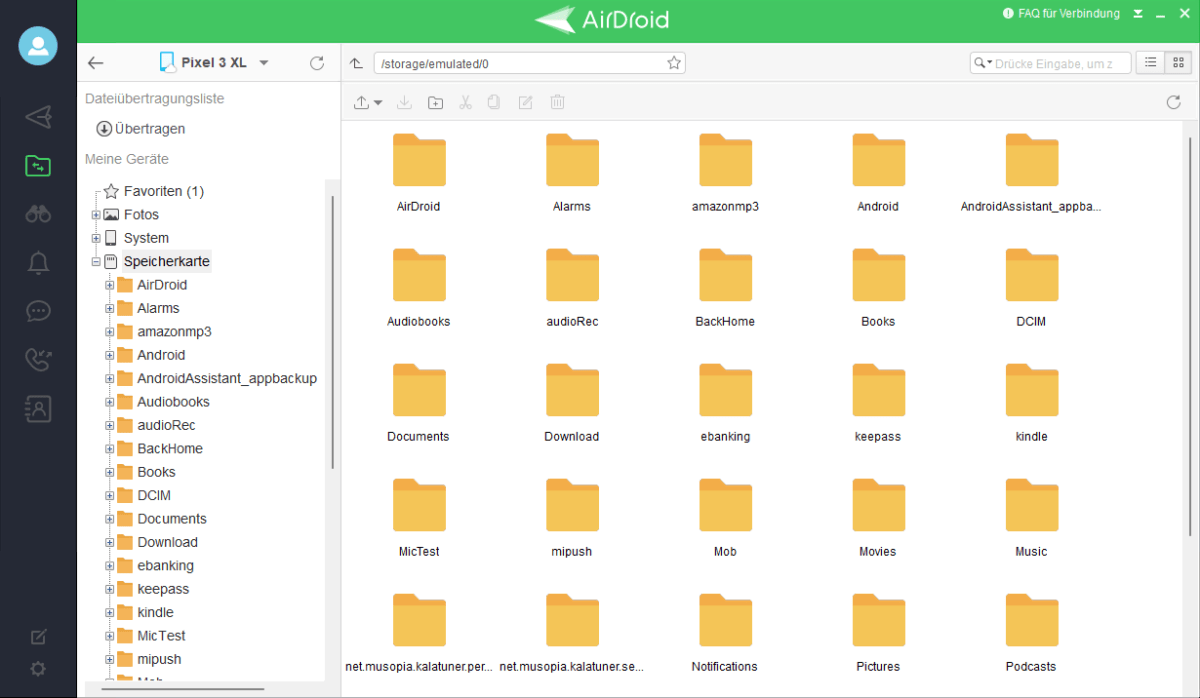Click the tree panel vertical scrollbar
The width and height of the screenshot is (1200, 698).
[333, 333]
